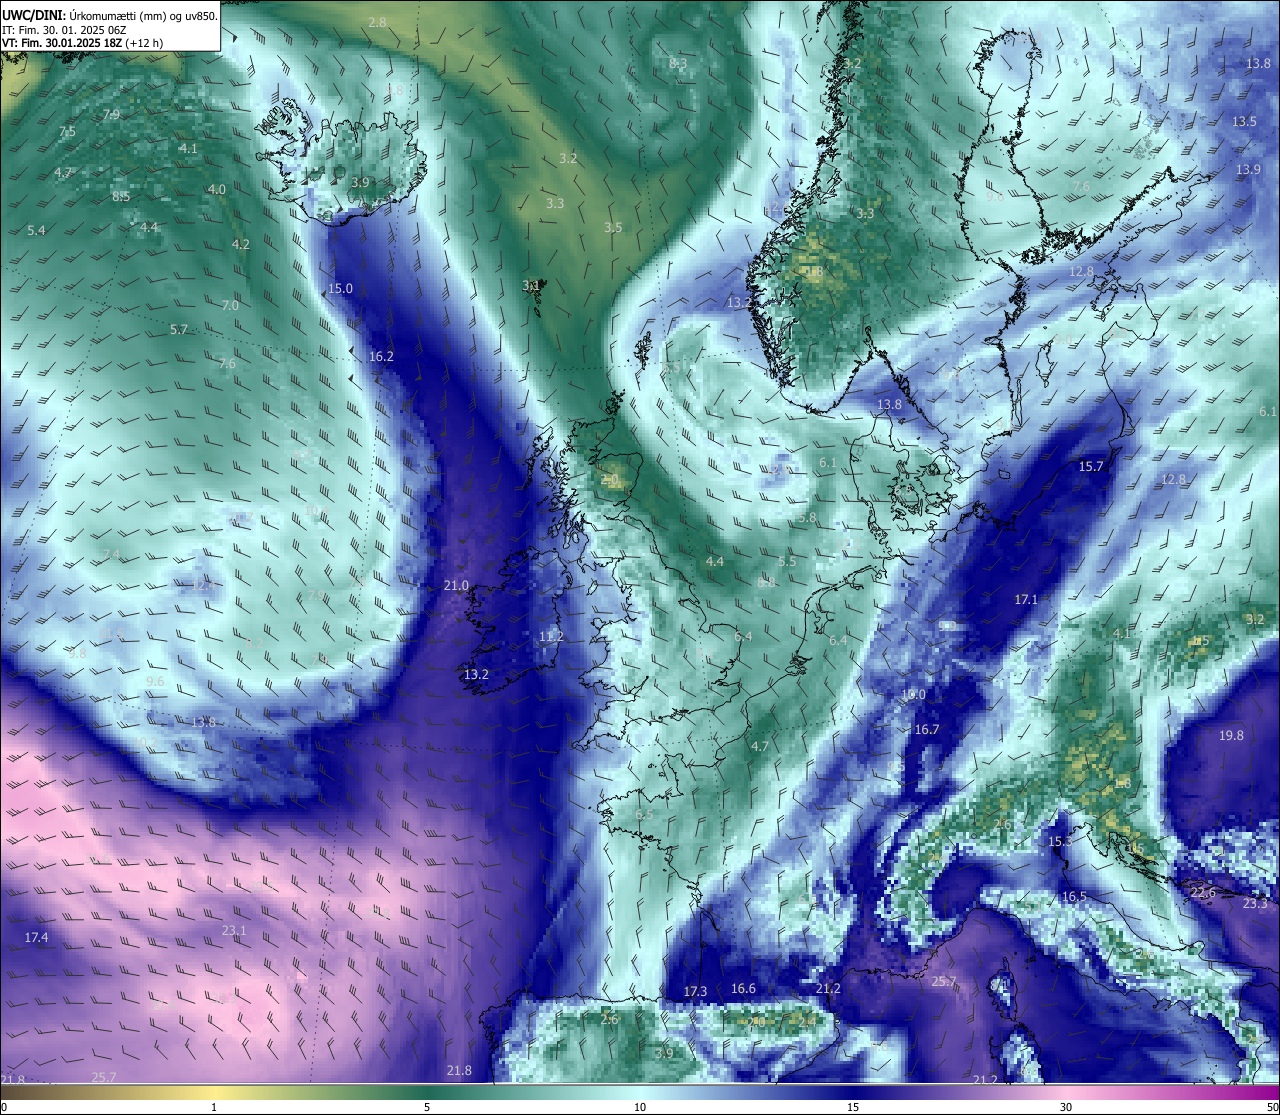Click the 23.1 value in the pink area
This screenshot has height=1115, width=1280.
click(x=233, y=931)
